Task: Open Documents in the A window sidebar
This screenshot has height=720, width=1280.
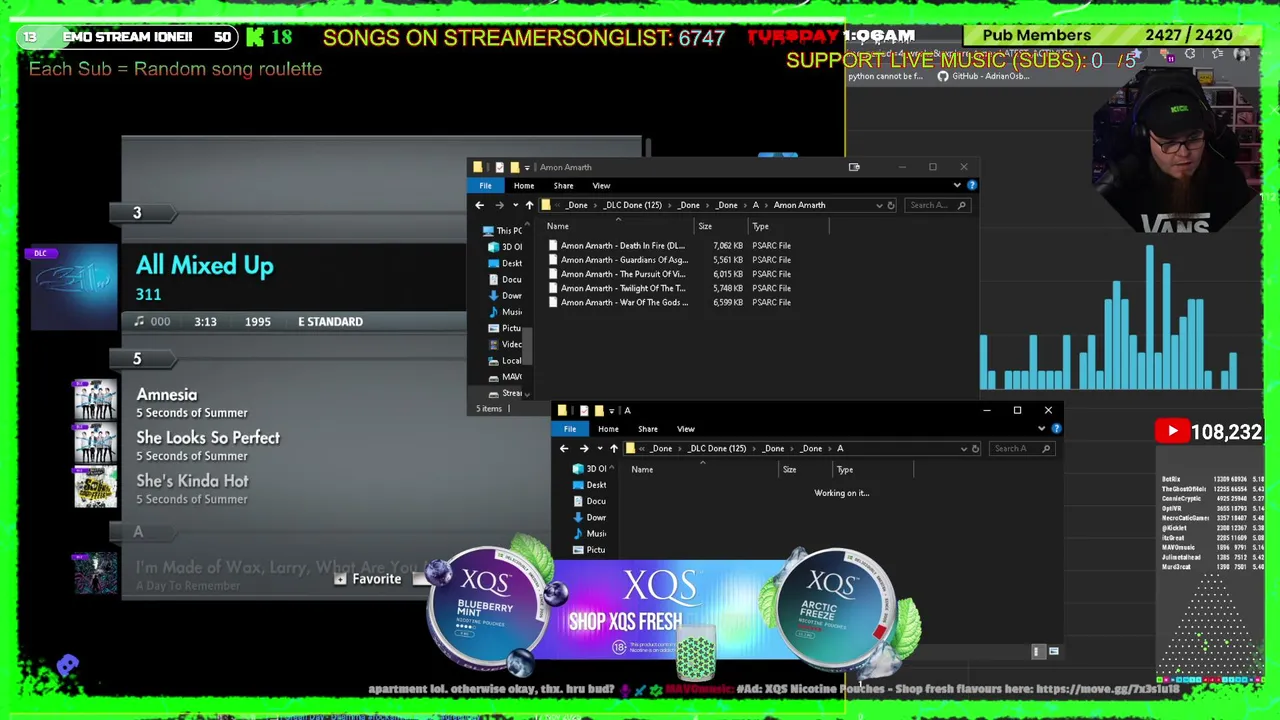Action: coord(589,501)
